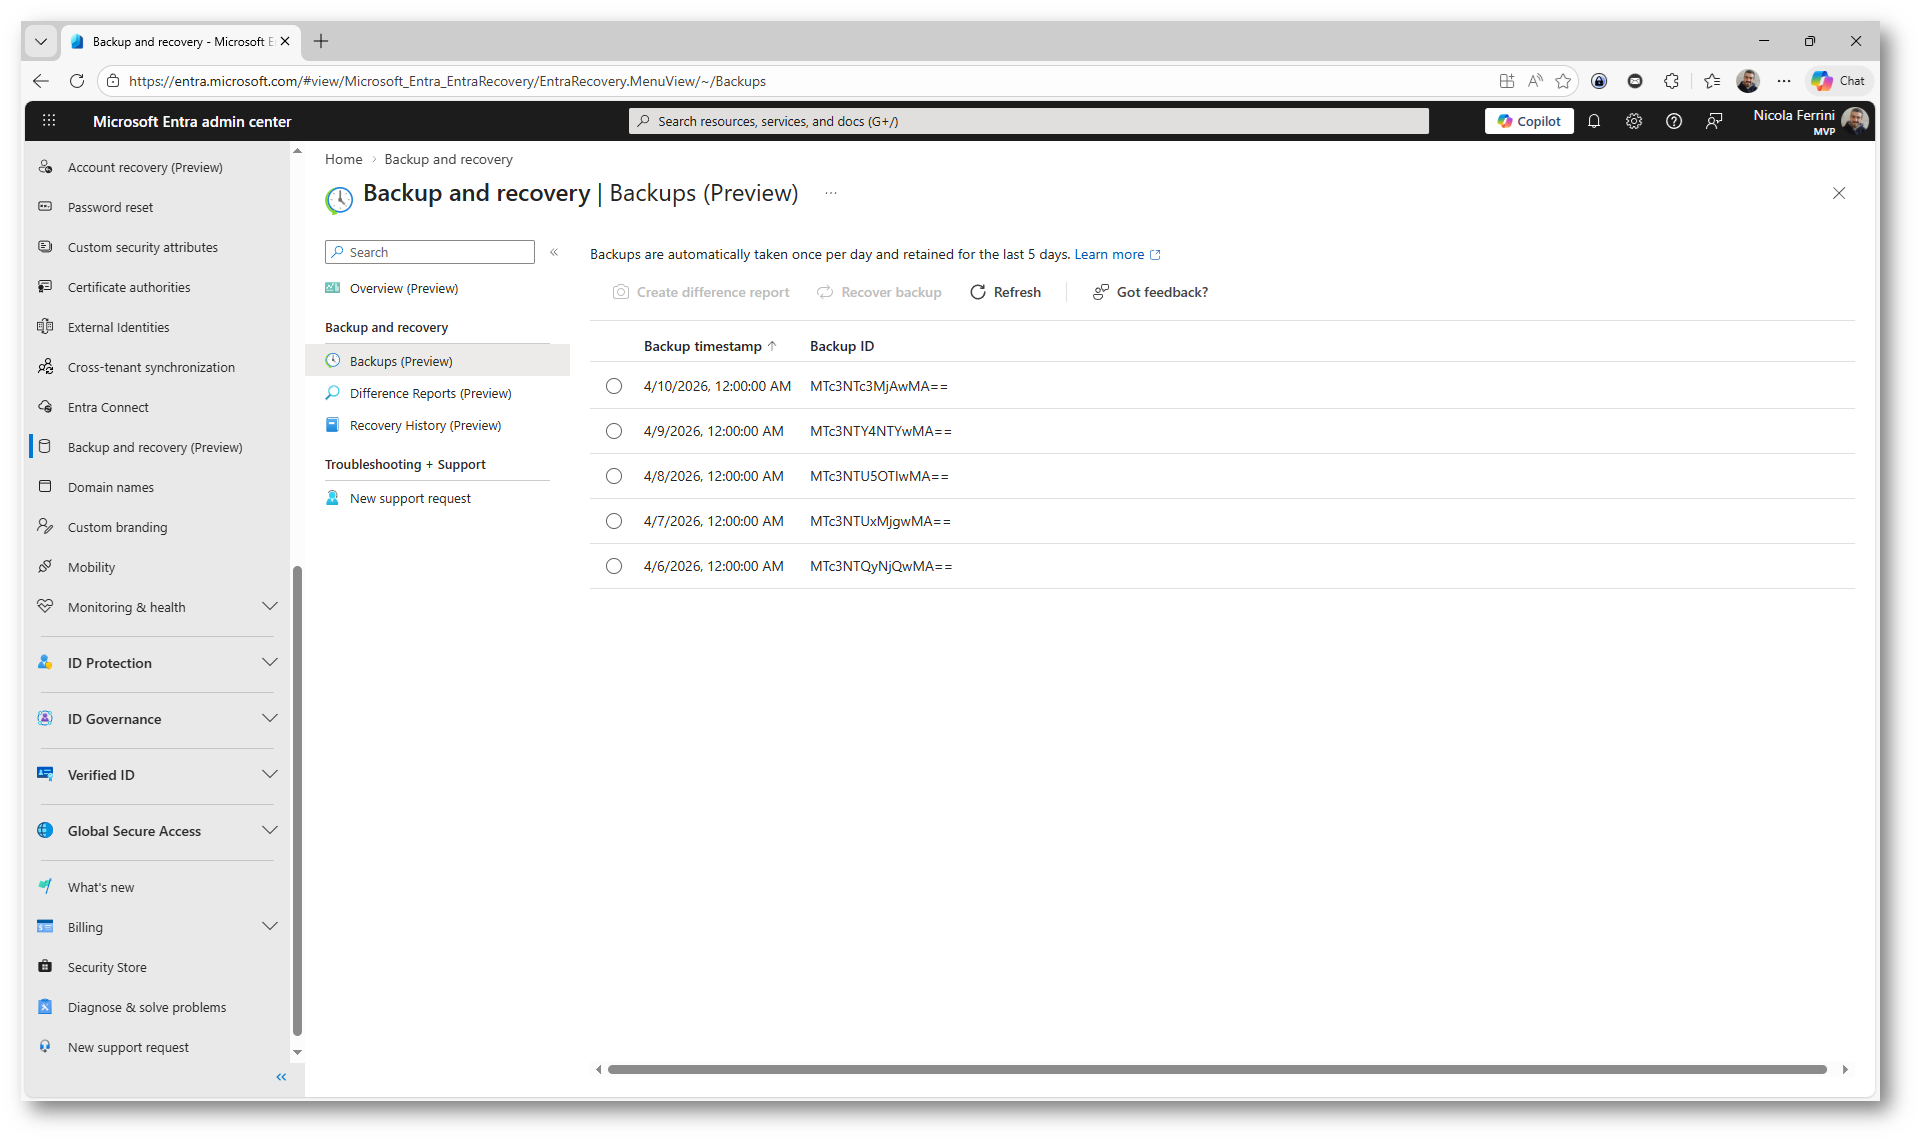Click the Refresh toolbar icon
1922x1143 pixels.
(978, 292)
